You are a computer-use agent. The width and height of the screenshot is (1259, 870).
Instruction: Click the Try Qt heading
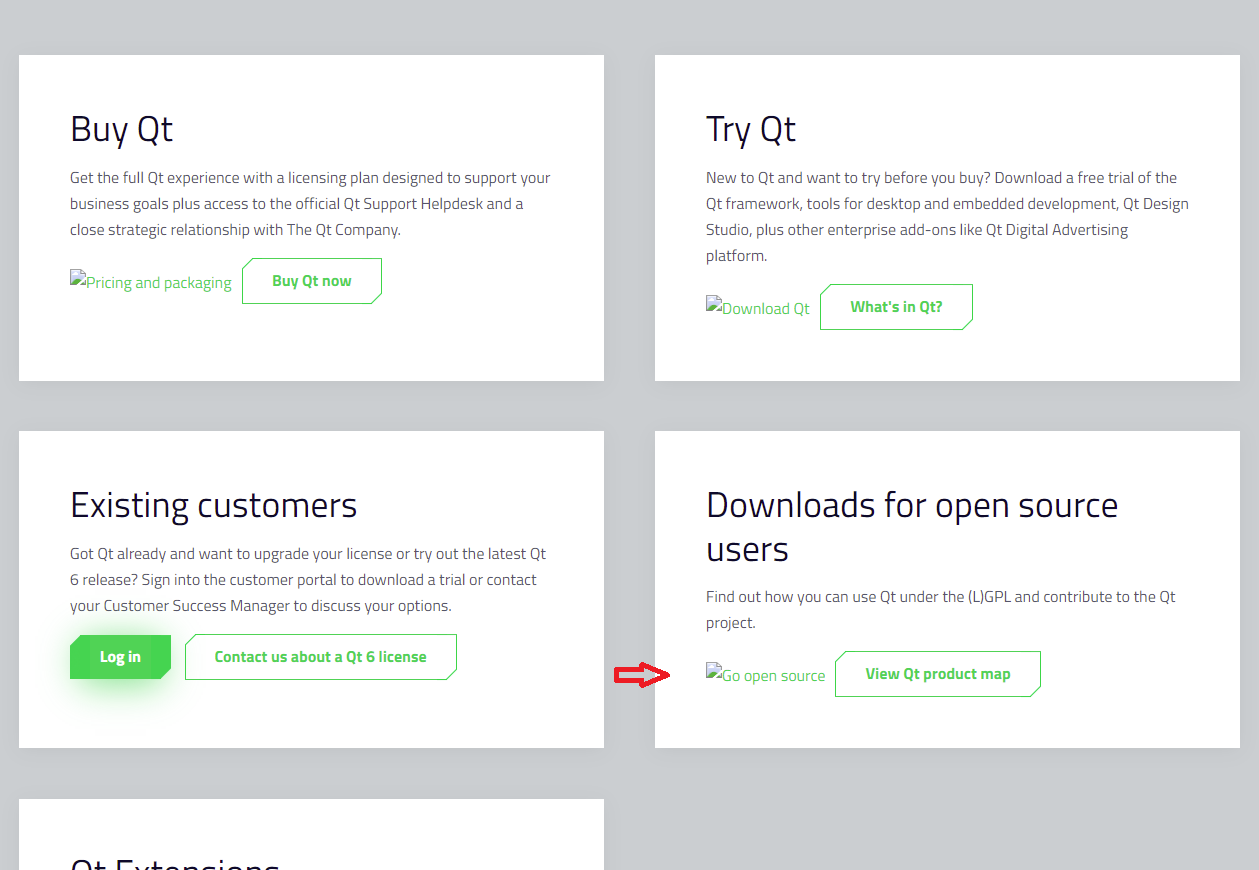(751, 129)
